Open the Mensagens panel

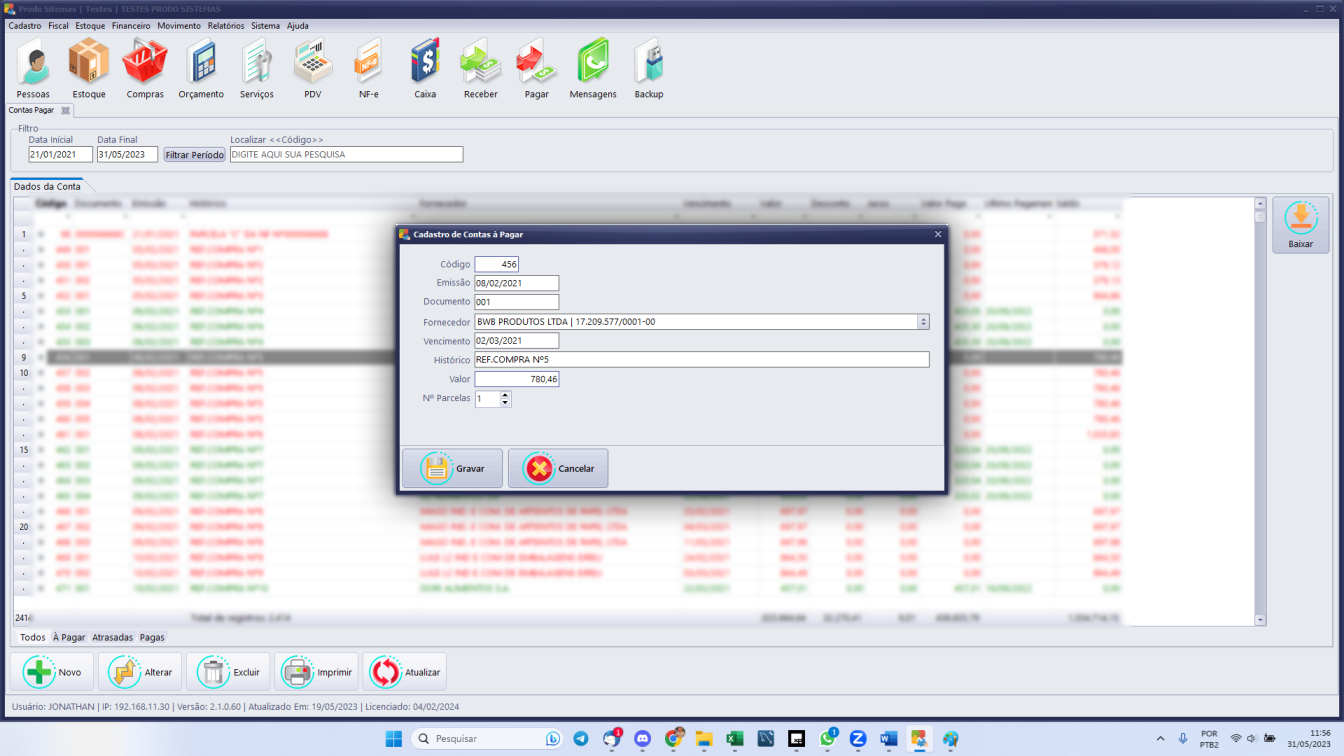[592, 67]
